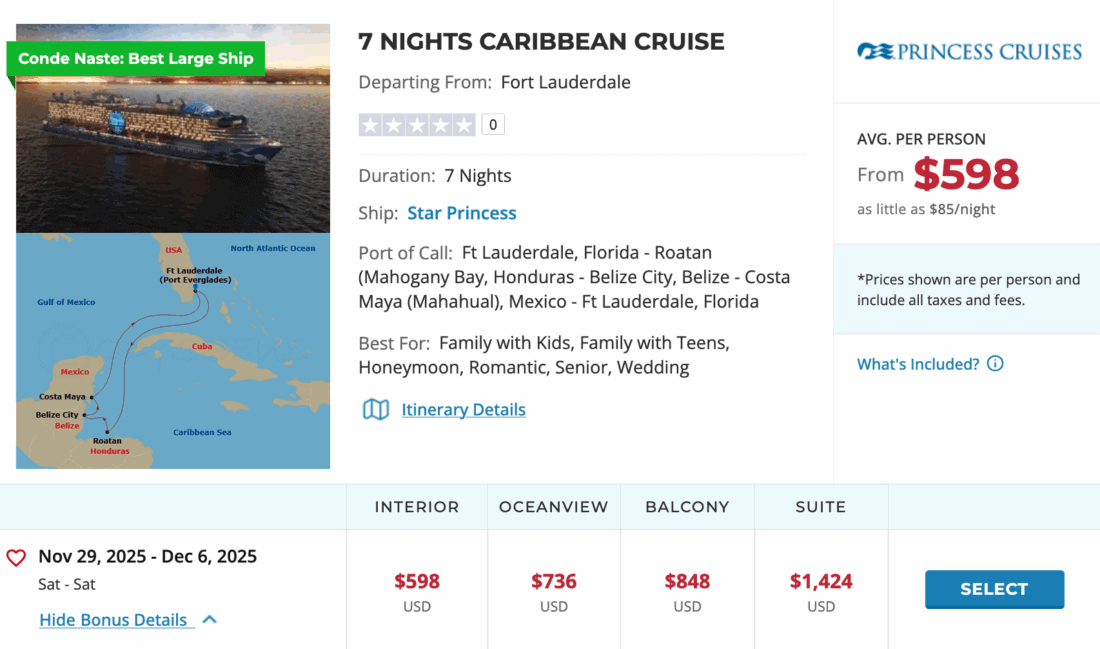This screenshot has height=649, width=1100.
Task: Open the Star Princess ship link
Action: [462, 213]
